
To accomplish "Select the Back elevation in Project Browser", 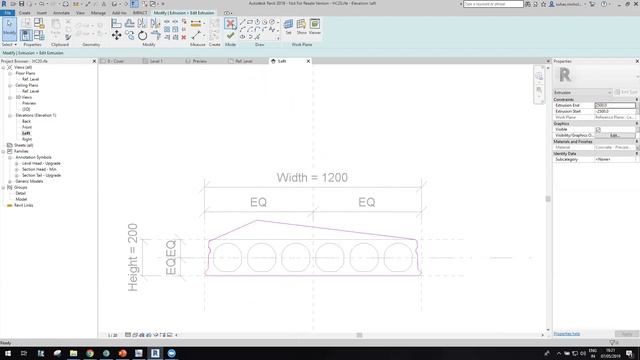I will [26, 121].
